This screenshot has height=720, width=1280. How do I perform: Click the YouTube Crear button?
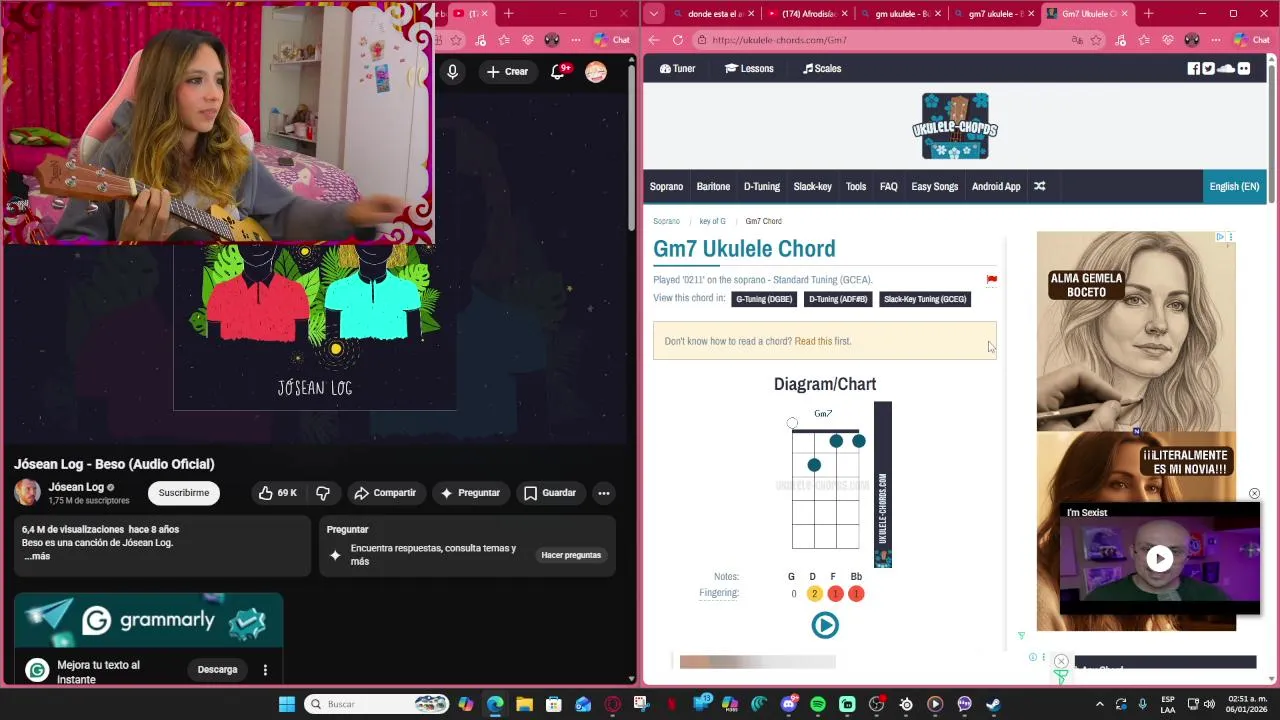point(507,71)
